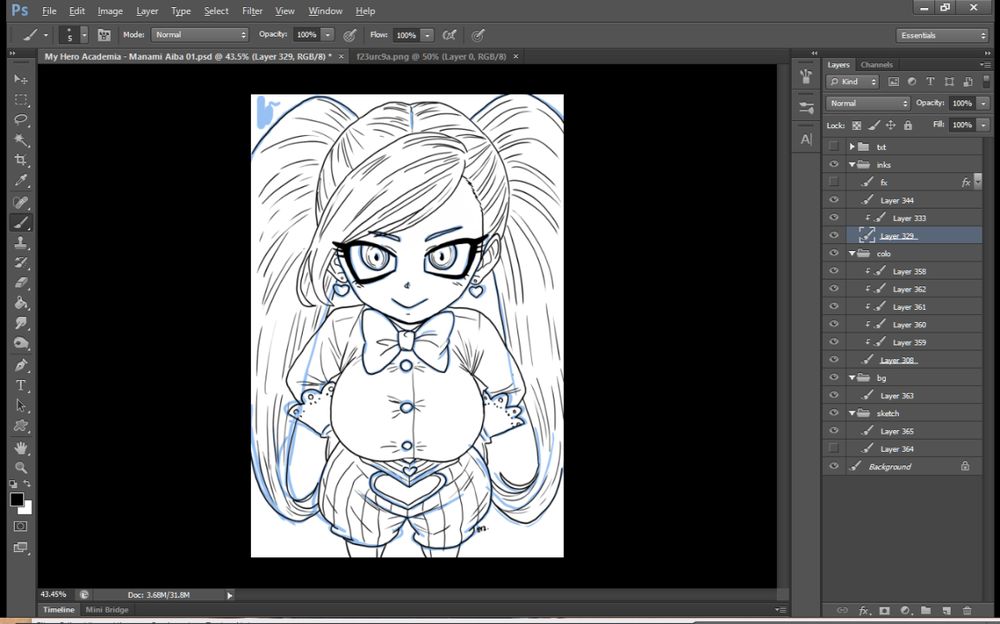Collapse the sketch layer group
The image size is (1000, 624).
(852, 413)
